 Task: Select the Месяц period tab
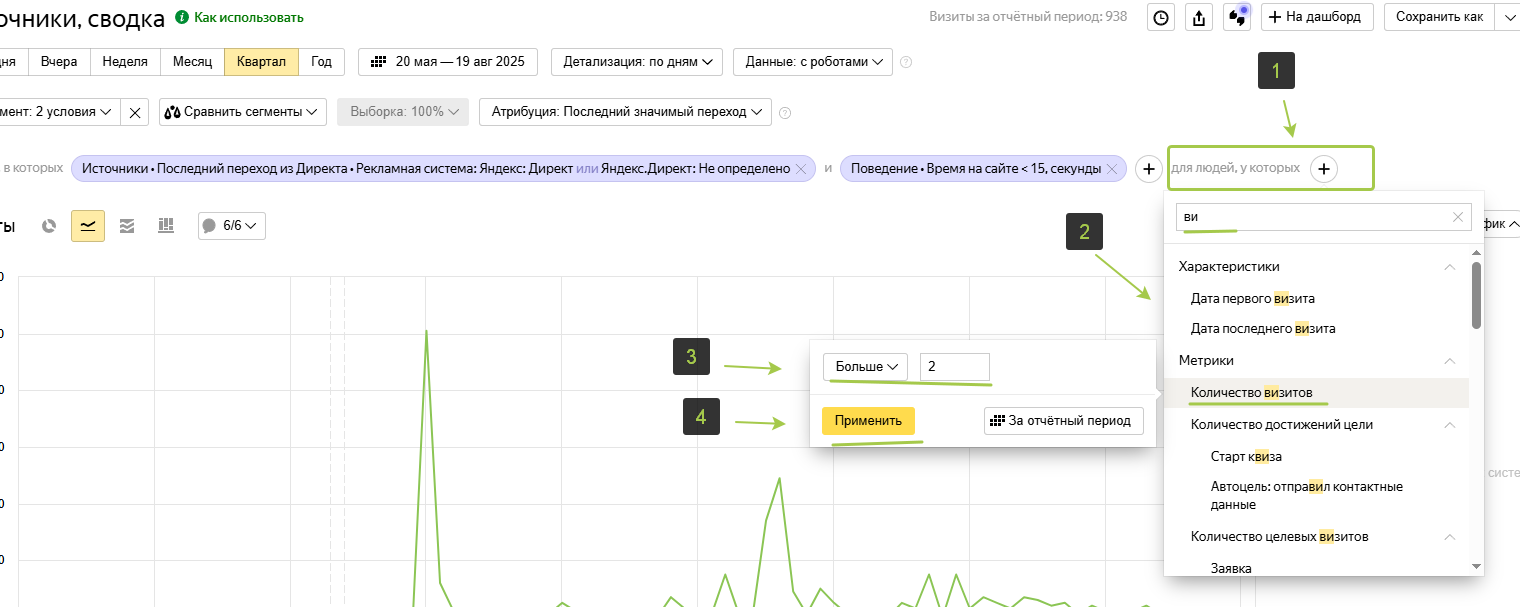tap(192, 61)
